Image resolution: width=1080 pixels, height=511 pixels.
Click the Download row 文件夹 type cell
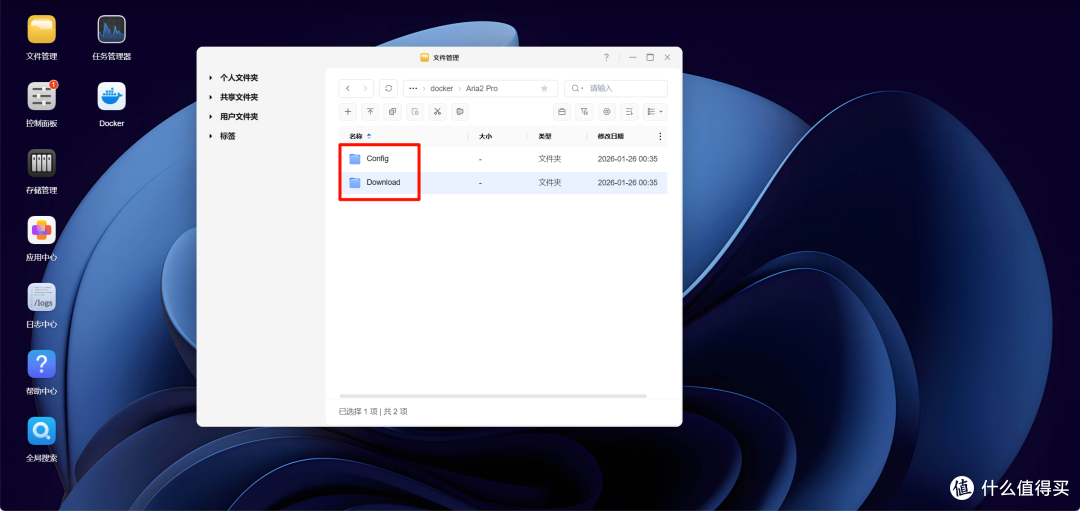pyautogui.click(x=550, y=182)
